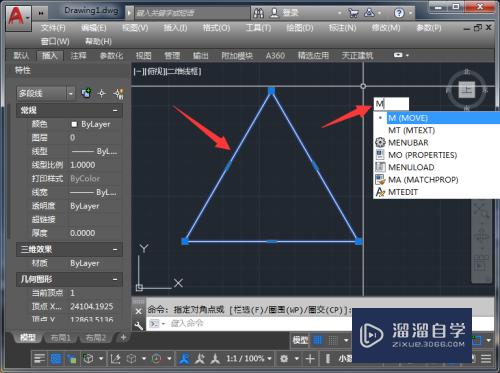Screen dimensions: 500x373
Task: Click the 登录 sign-in link
Action: point(290,13)
